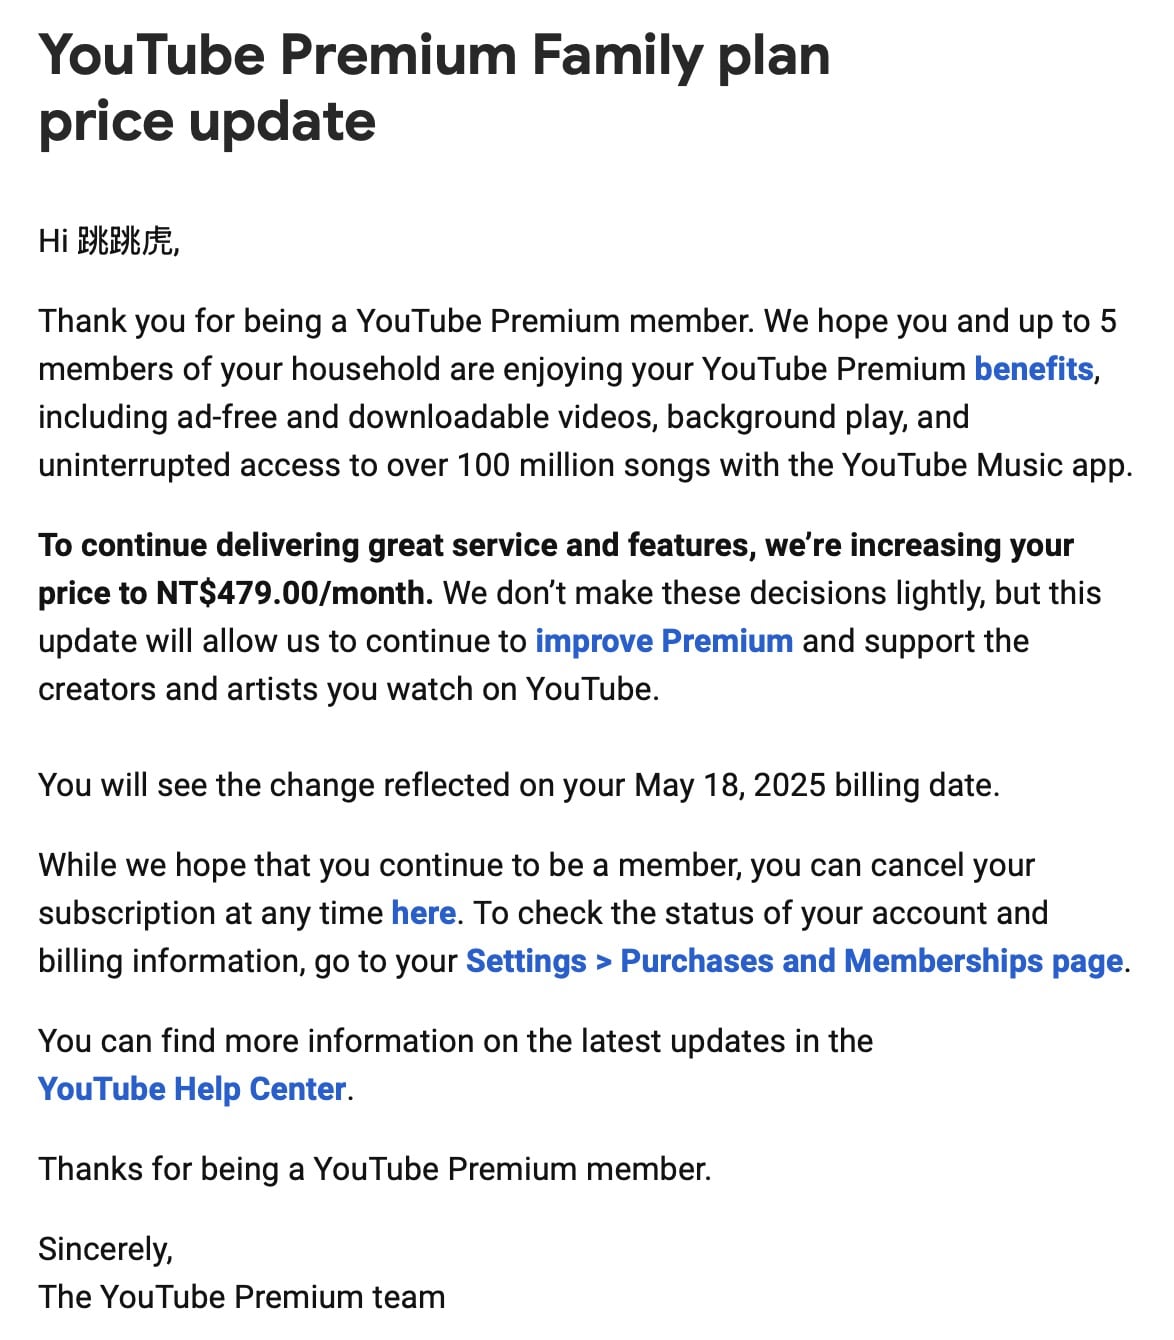Click the "Sincerely," closing line
The image size is (1174, 1340).
(106, 1249)
